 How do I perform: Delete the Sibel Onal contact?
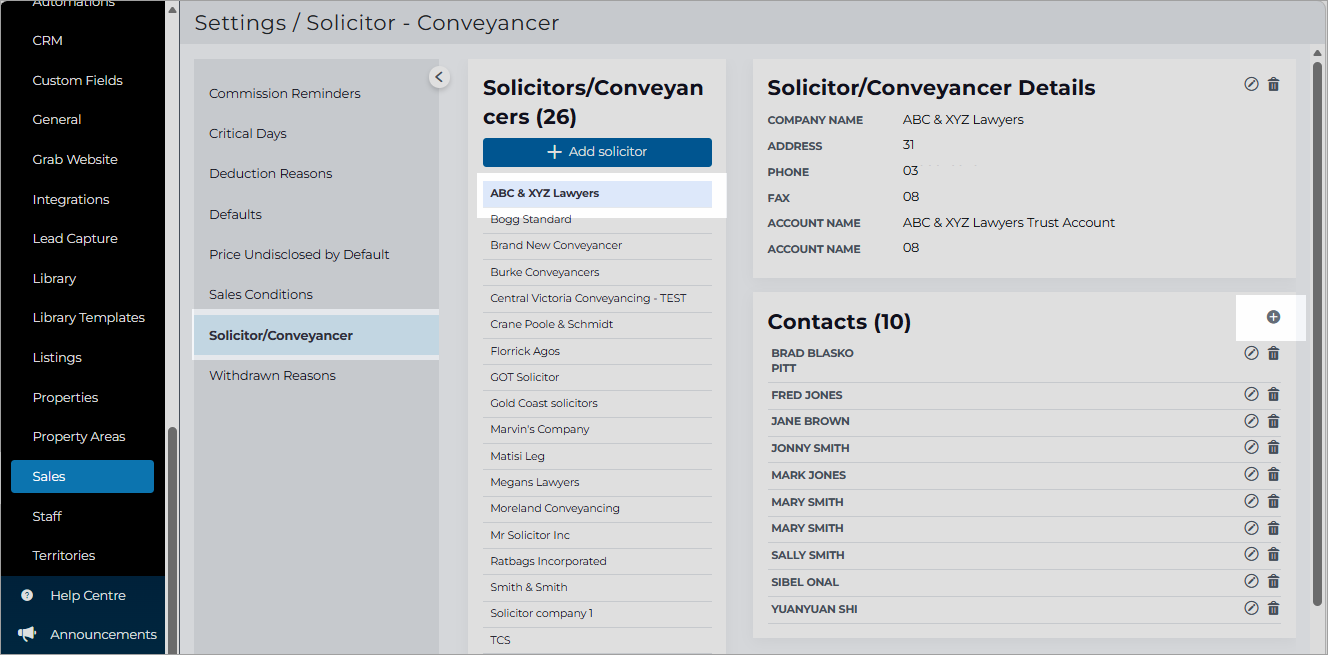click(1273, 582)
